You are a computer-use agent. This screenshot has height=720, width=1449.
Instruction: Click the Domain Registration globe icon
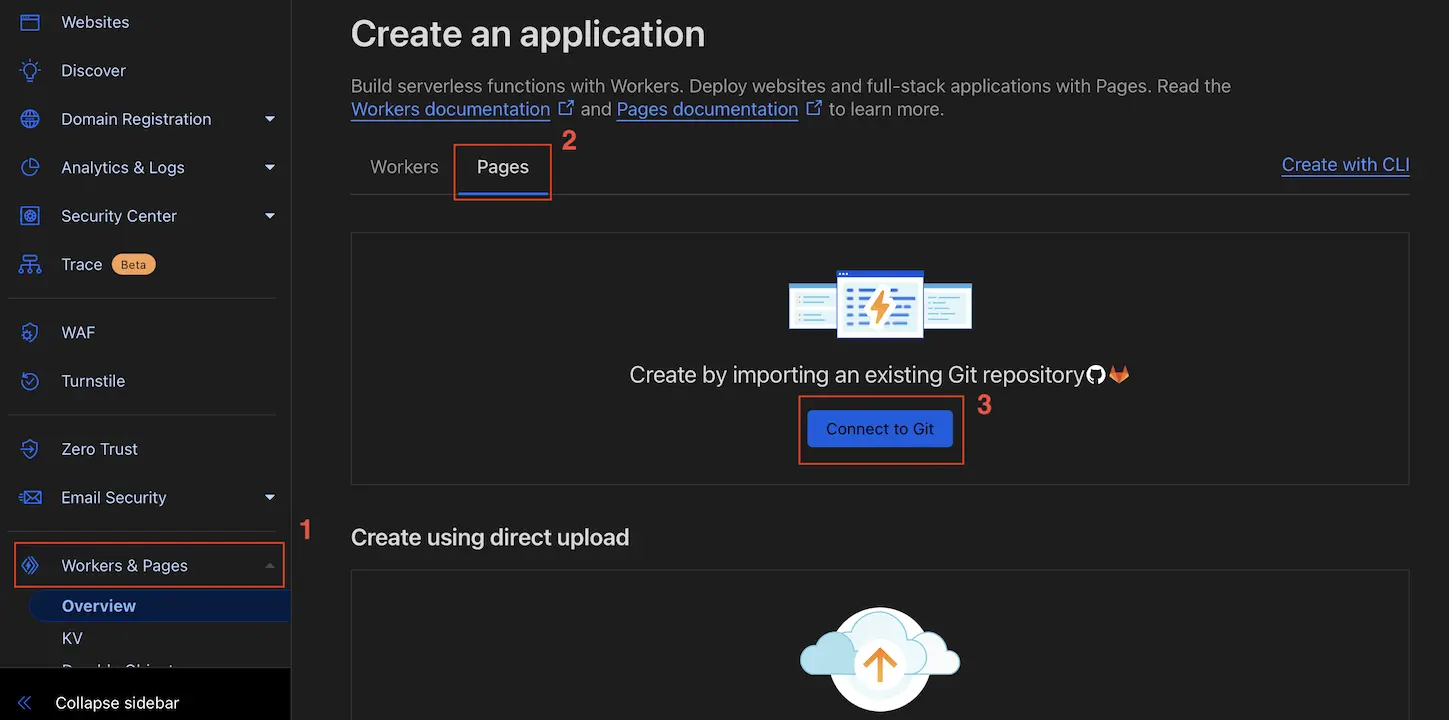(30, 119)
